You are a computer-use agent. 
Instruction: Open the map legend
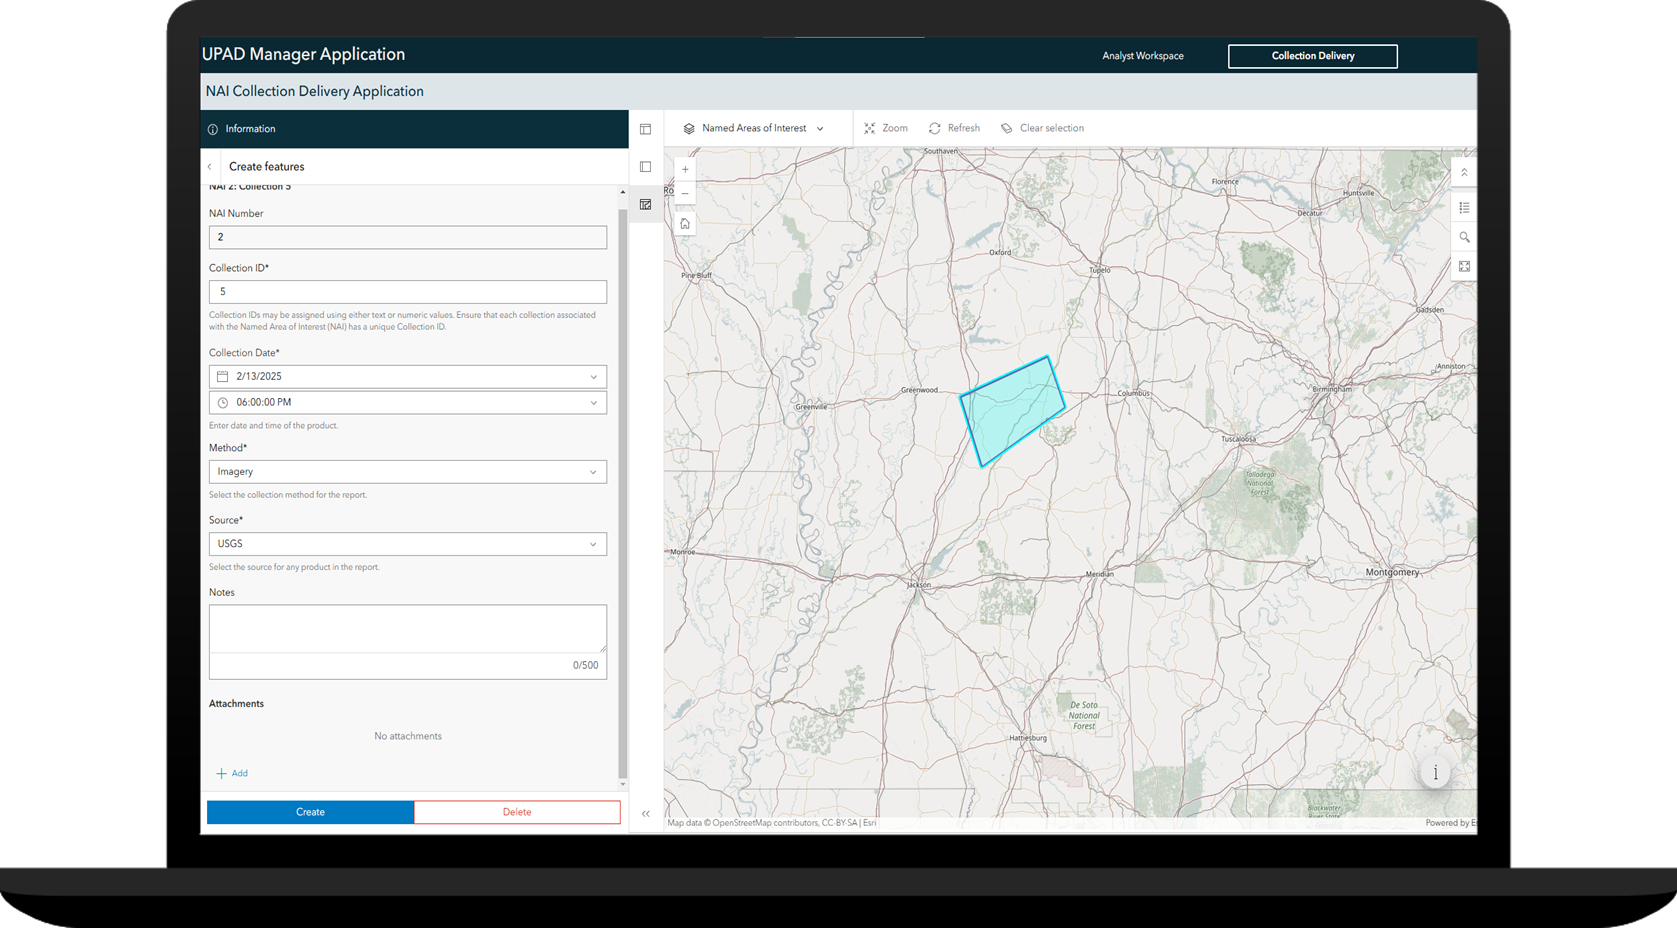(1464, 207)
